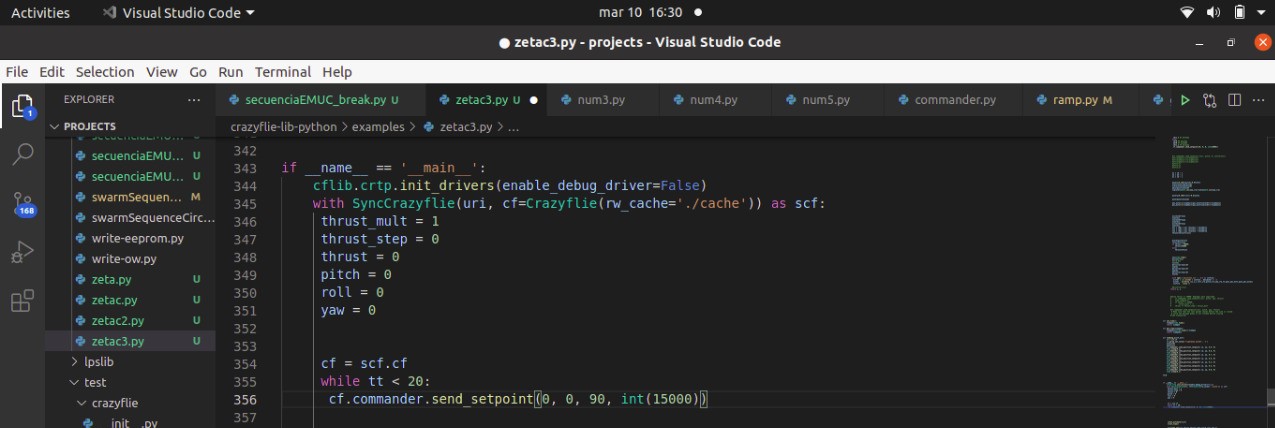Expand the lpslib folder
Image resolution: width=1275 pixels, height=428 pixels.
coord(97,361)
